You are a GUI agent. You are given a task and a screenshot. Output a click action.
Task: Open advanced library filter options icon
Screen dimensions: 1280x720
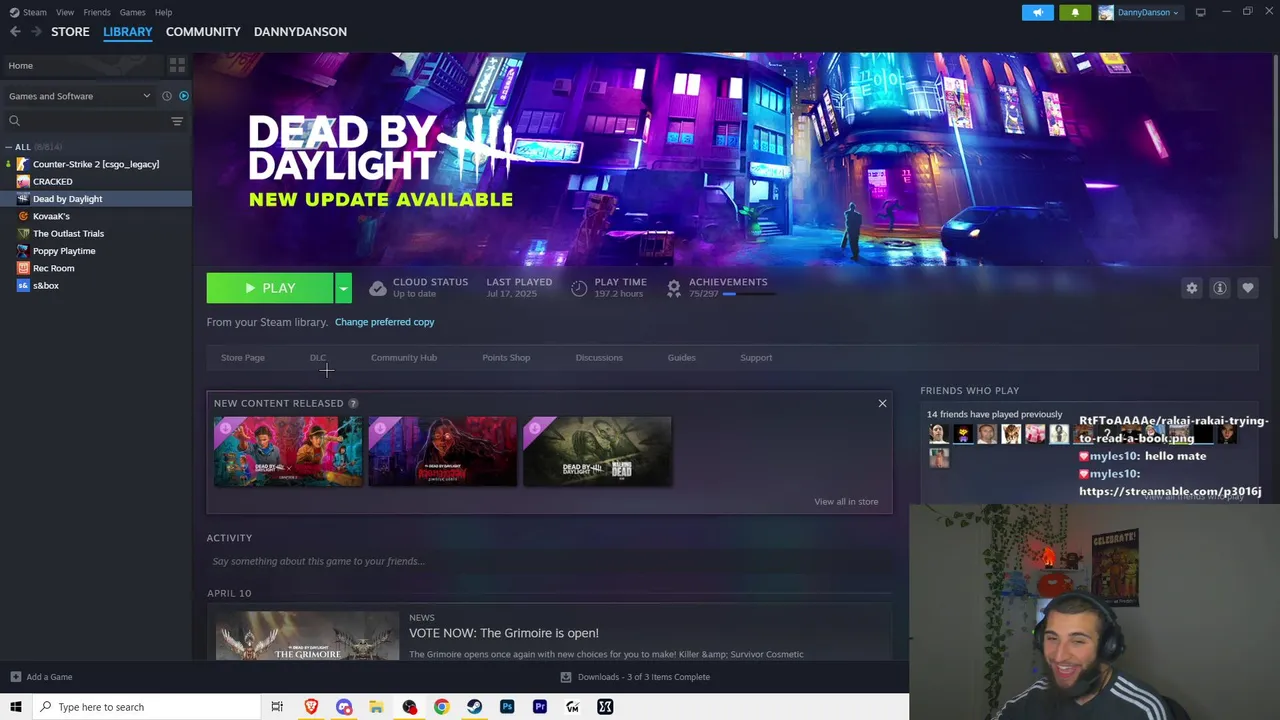pos(177,121)
